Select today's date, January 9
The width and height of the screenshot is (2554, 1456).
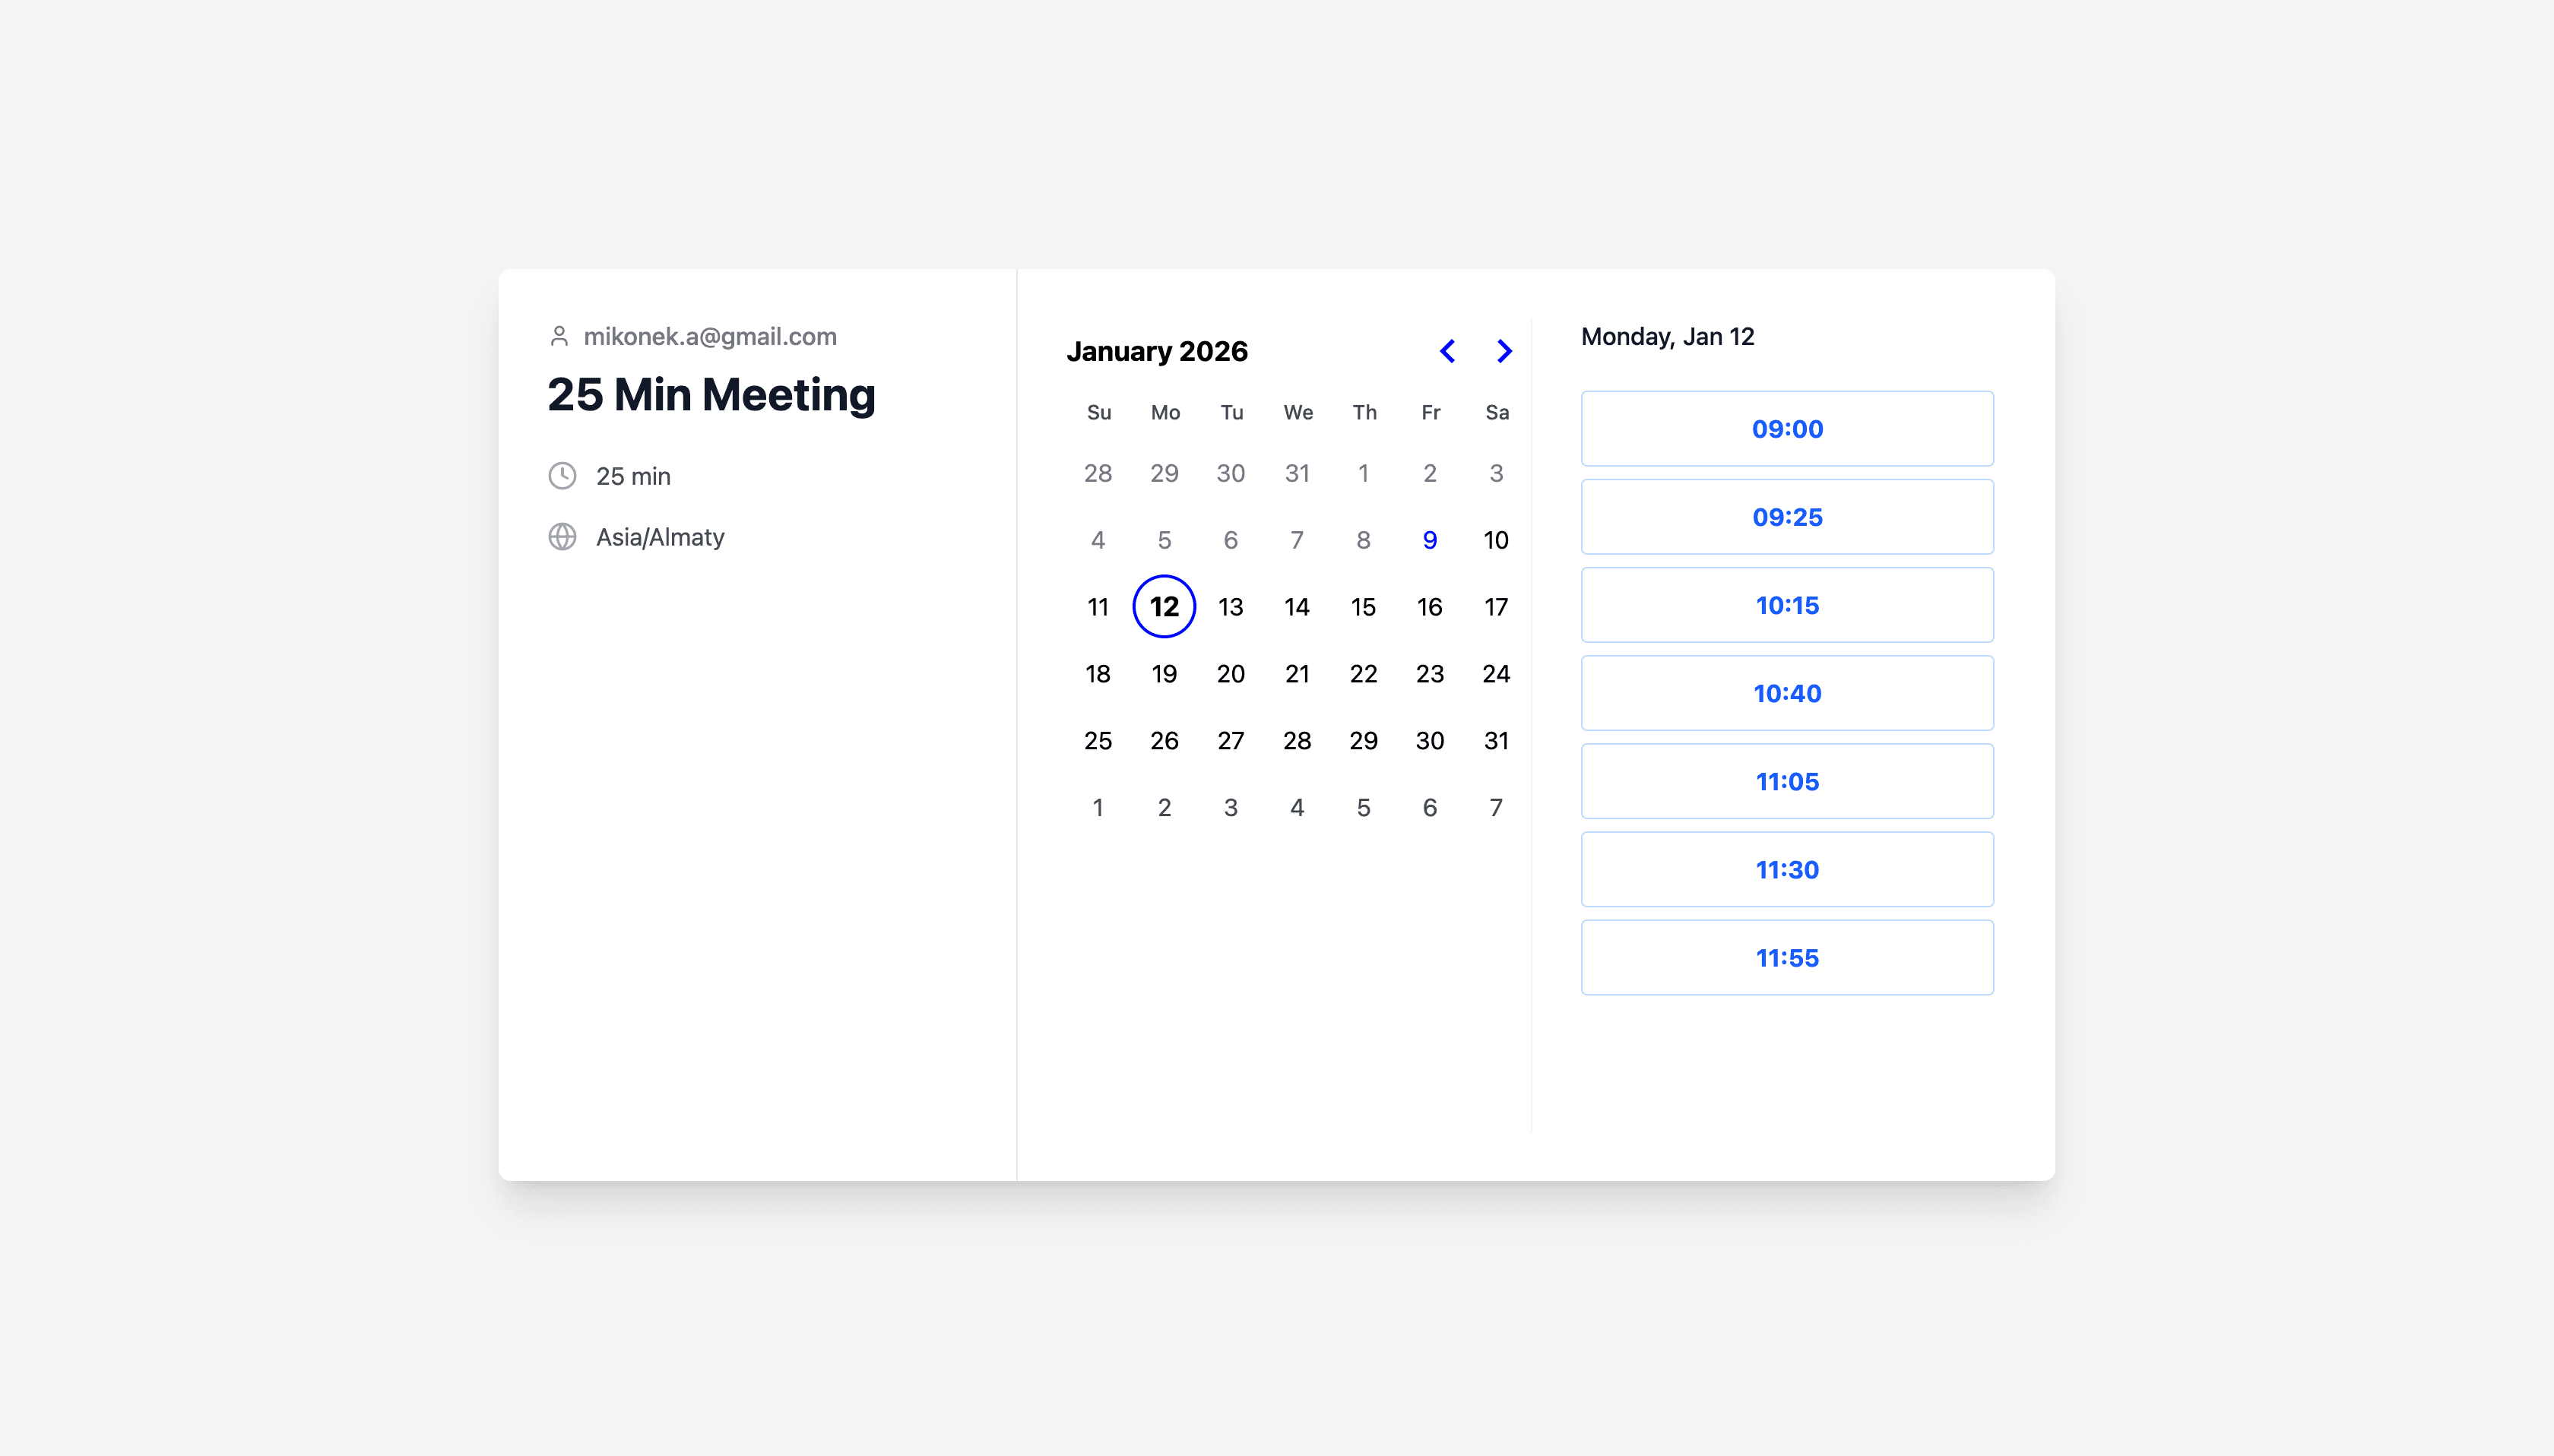coord(1429,540)
